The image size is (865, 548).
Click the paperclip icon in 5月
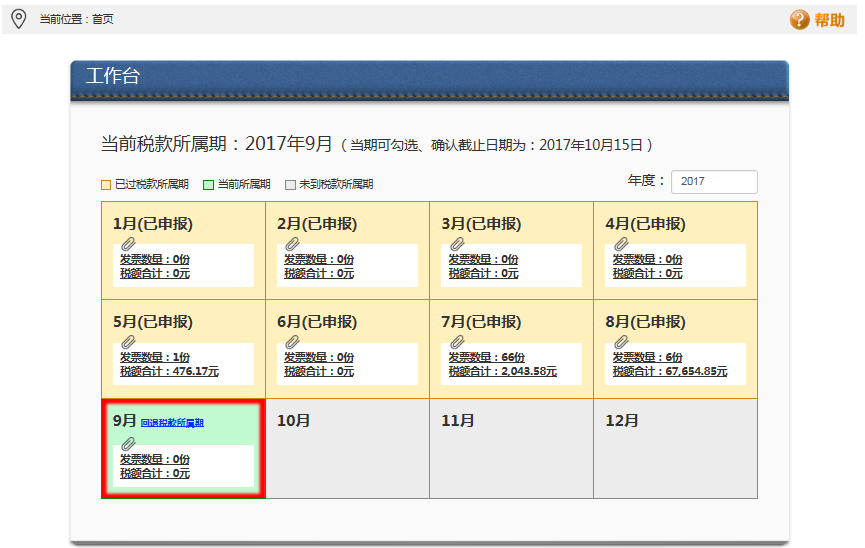pyautogui.click(x=129, y=342)
